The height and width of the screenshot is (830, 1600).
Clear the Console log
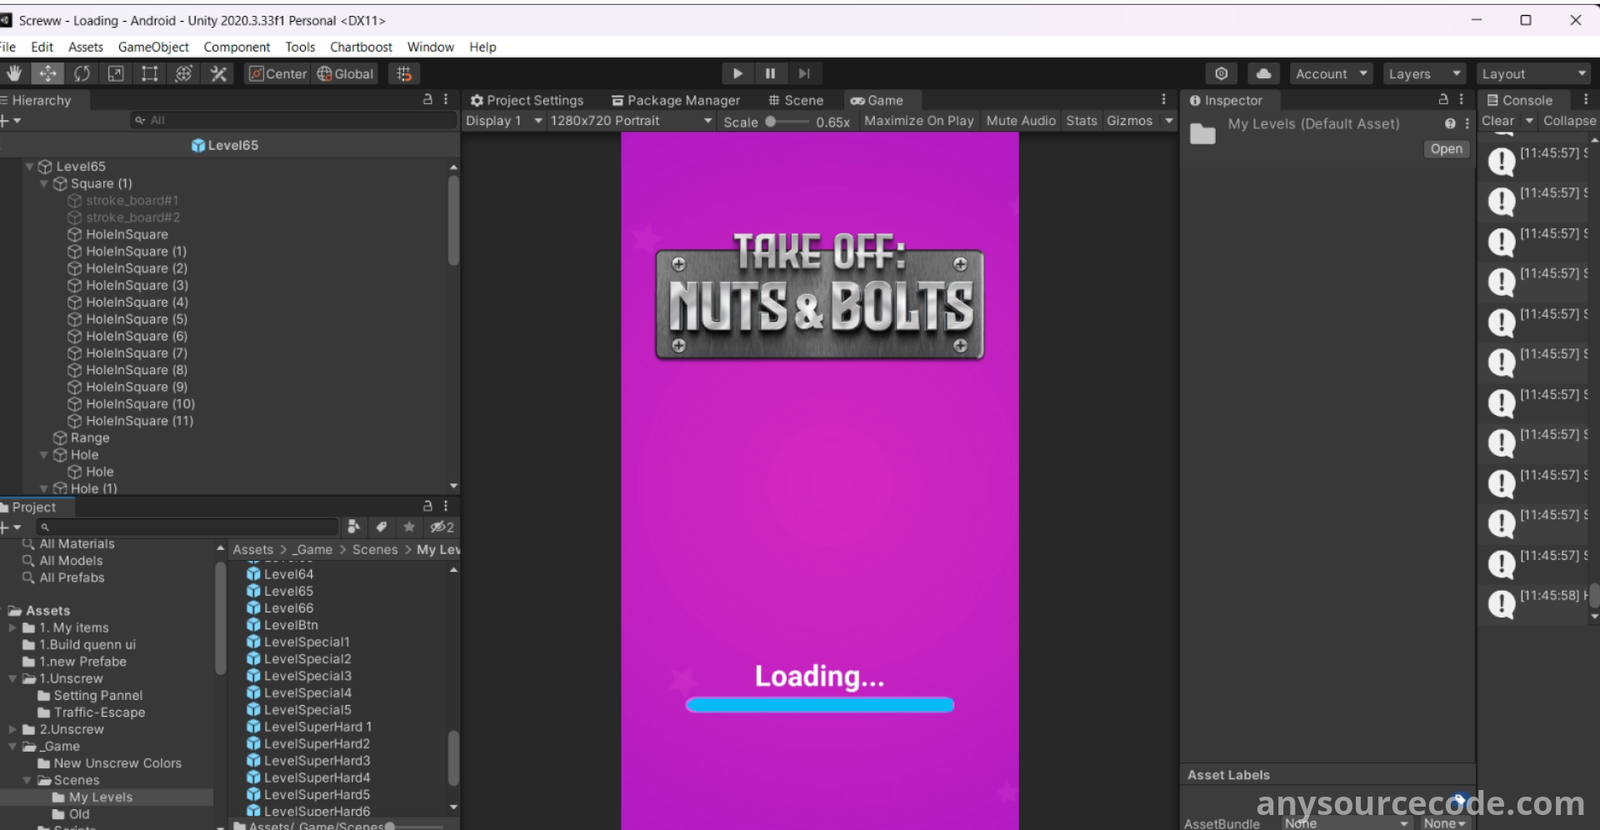(x=1498, y=120)
